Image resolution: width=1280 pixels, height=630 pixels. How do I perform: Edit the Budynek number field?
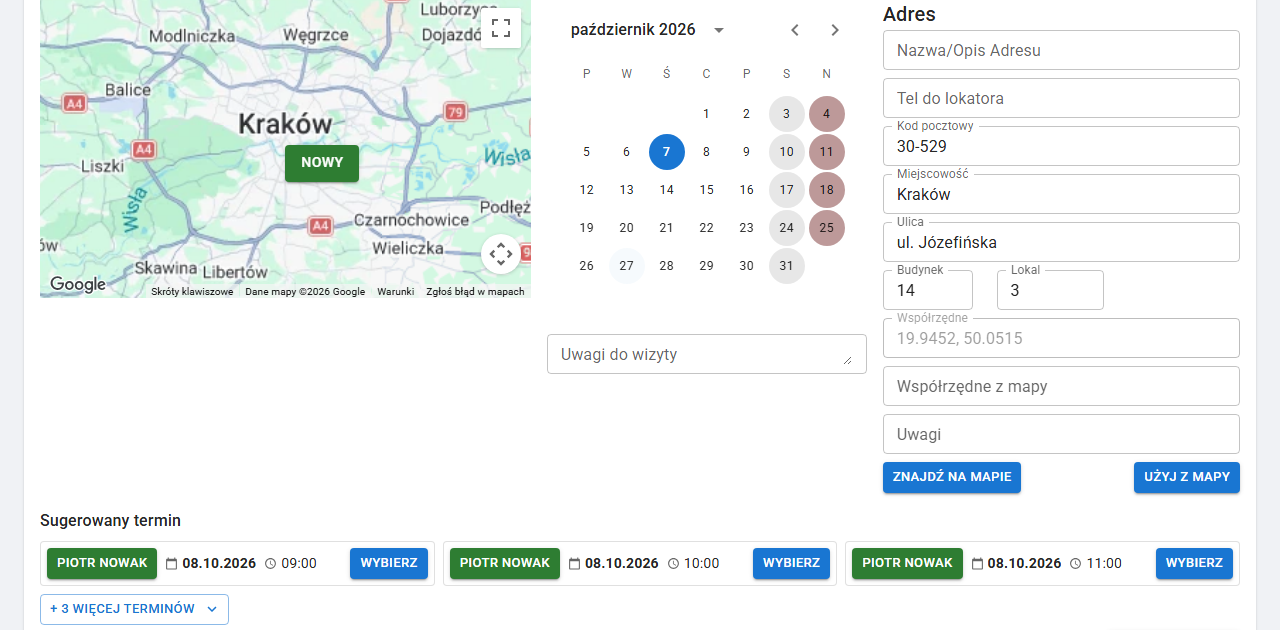pos(928,290)
